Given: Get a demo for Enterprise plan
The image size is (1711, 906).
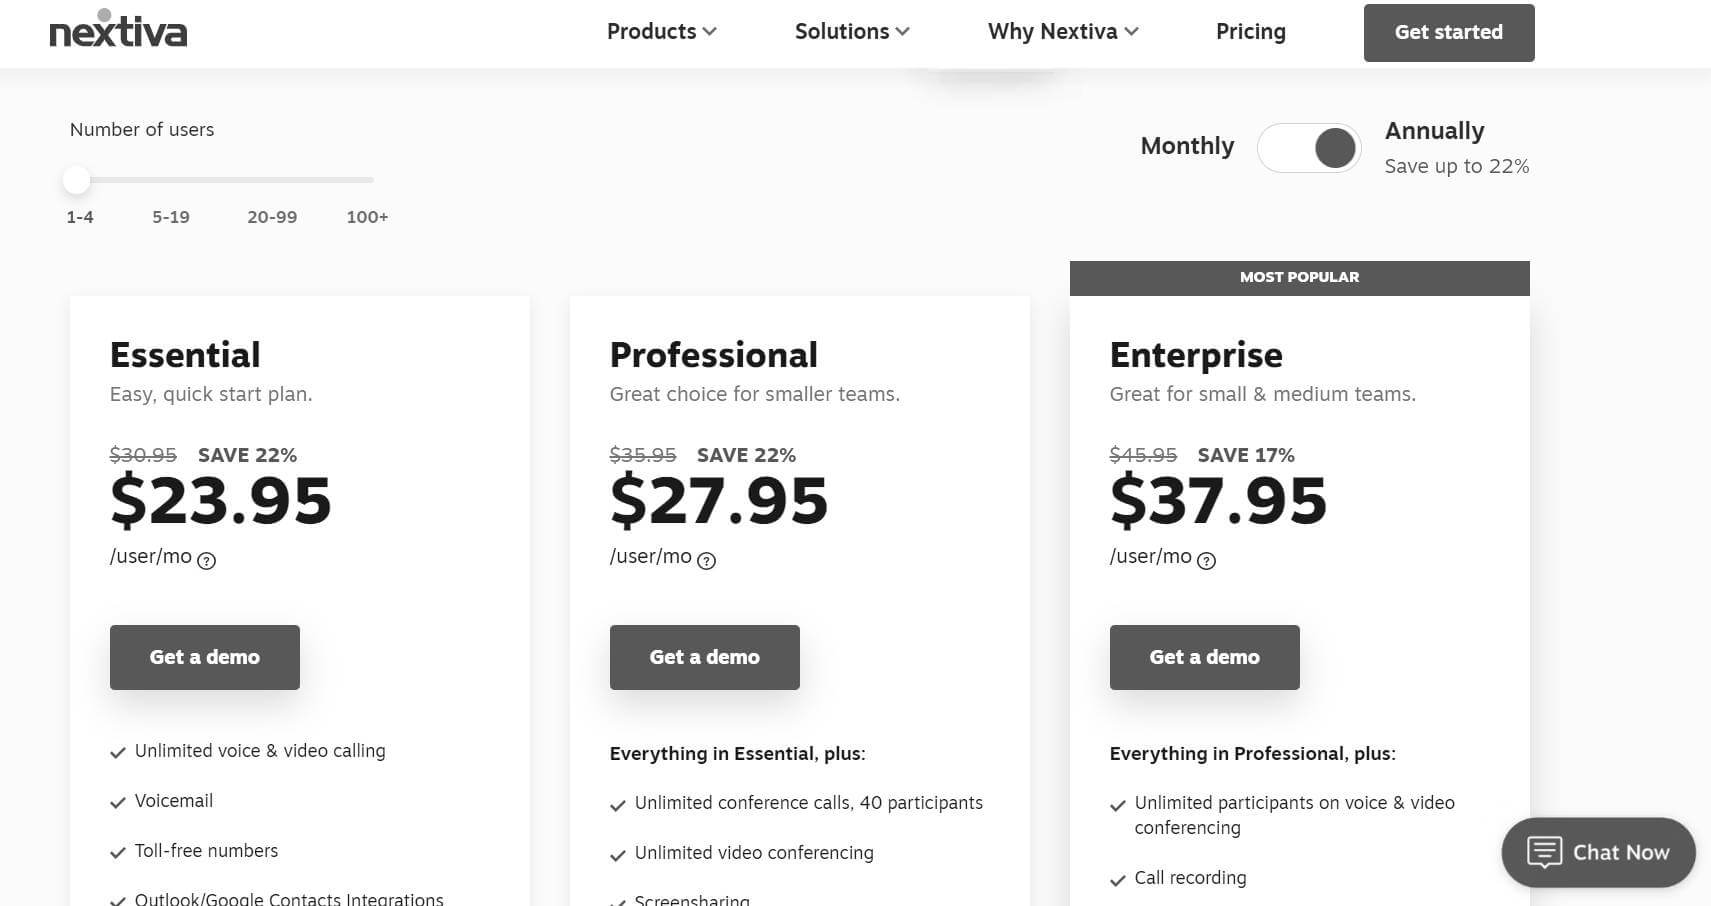Looking at the screenshot, I should point(1205,657).
